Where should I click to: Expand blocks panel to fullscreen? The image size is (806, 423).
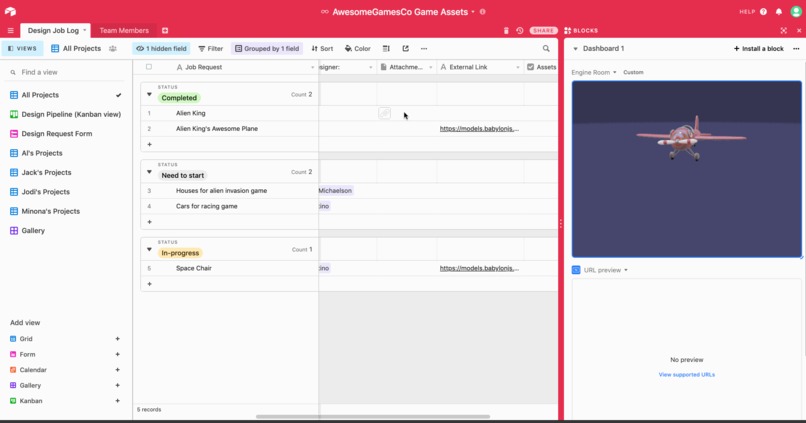point(783,30)
